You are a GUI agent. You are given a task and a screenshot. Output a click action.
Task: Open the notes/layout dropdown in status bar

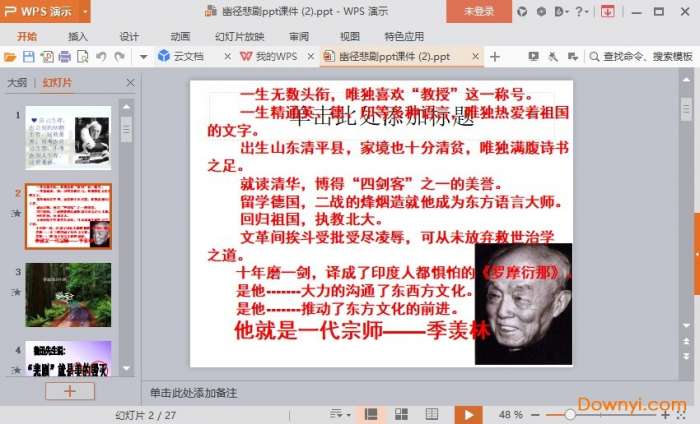coord(340,415)
